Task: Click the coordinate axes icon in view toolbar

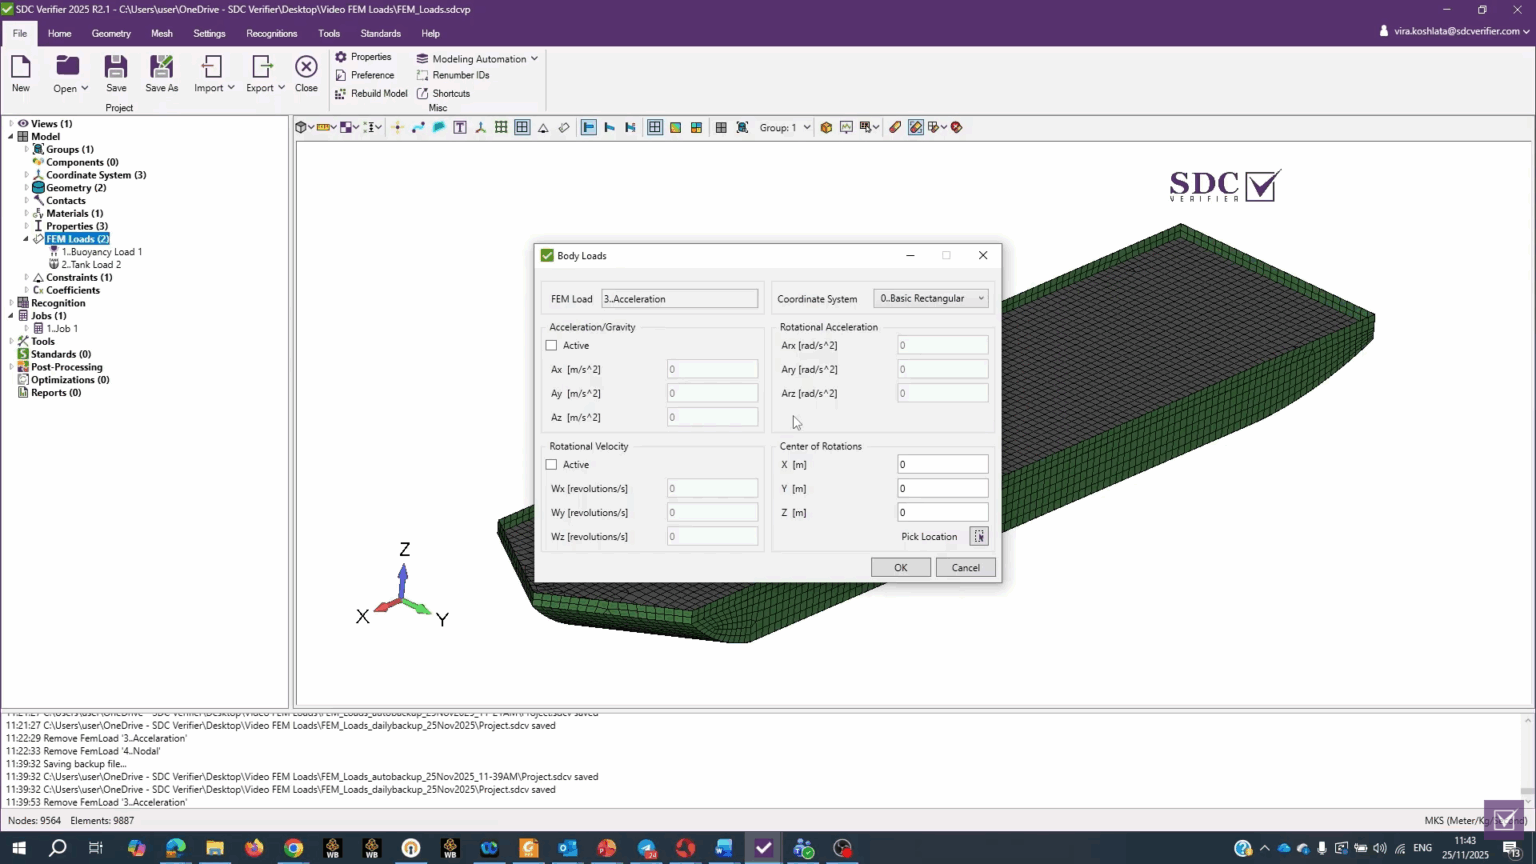Action: pyautogui.click(x=480, y=127)
